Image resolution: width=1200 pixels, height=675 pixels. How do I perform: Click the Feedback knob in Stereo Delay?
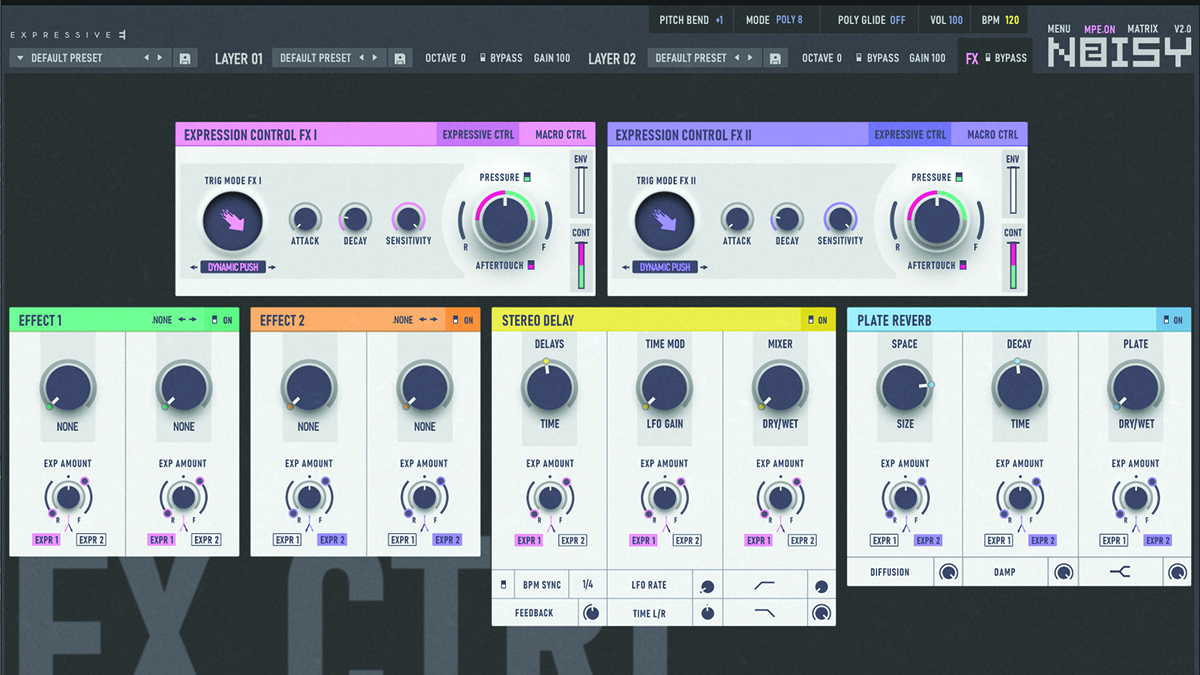[x=591, y=613]
